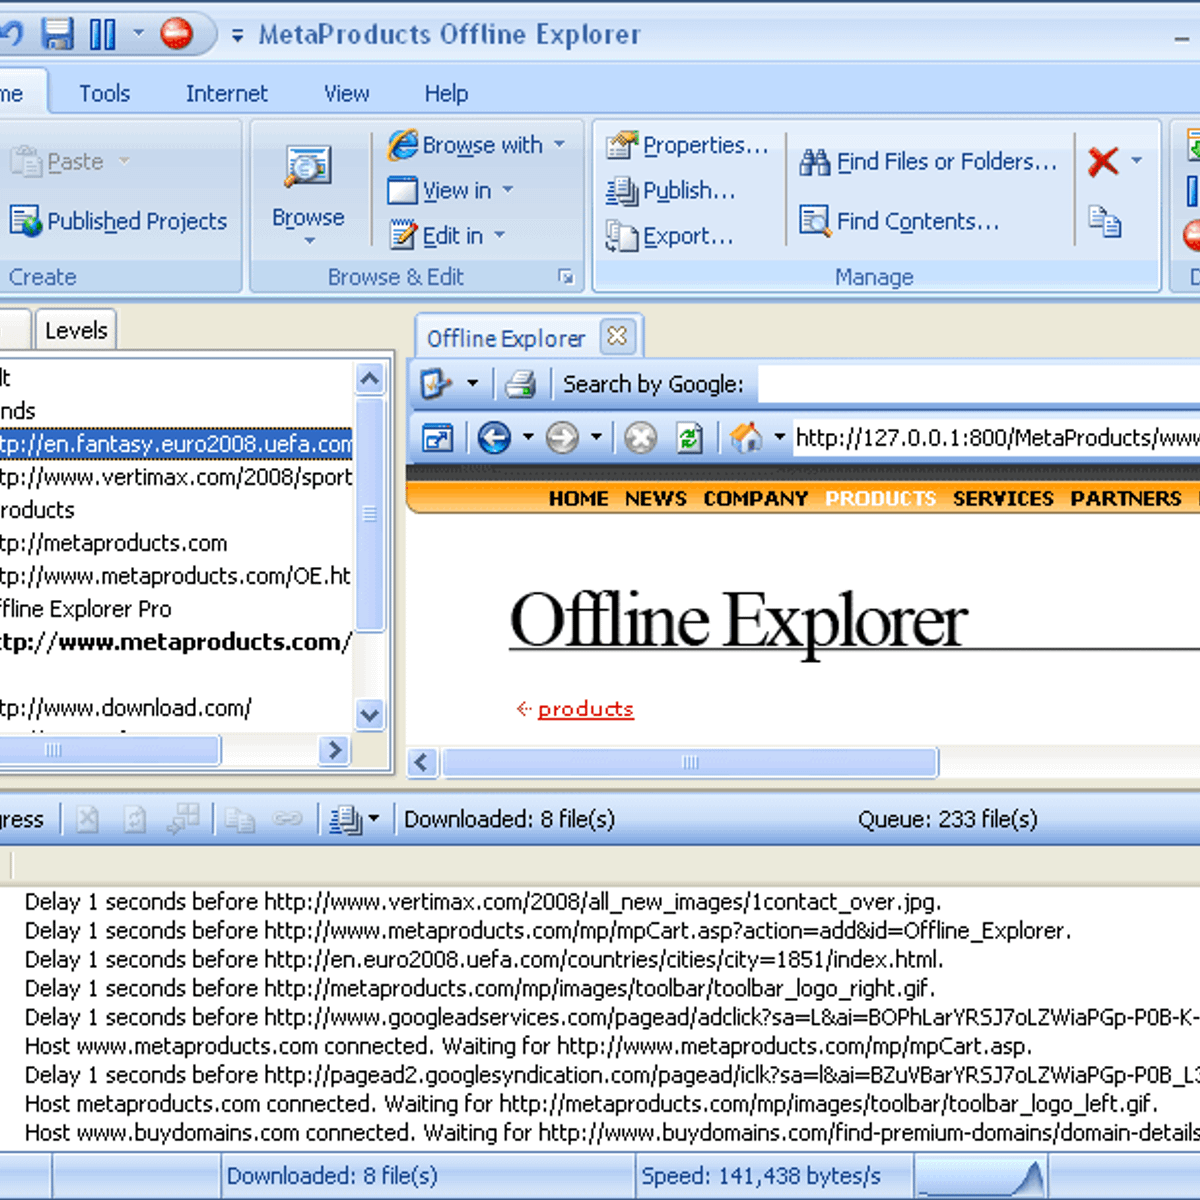Click the Refresh page icon
The height and width of the screenshot is (1200, 1200).
point(689,437)
